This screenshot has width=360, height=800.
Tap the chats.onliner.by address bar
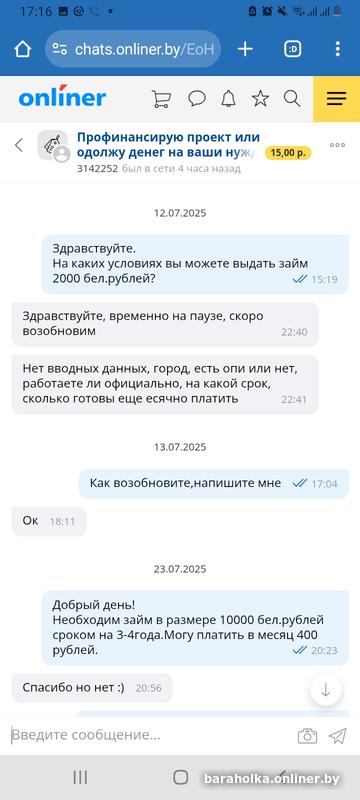(133, 49)
